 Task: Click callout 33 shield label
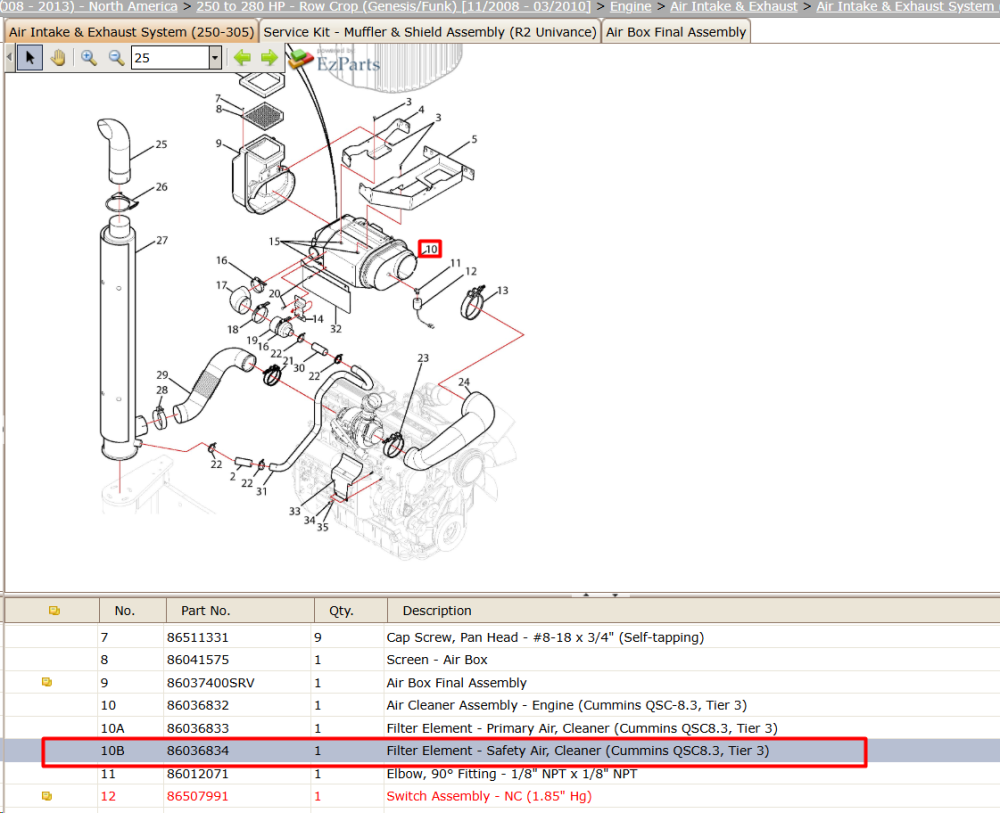pos(294,511)
